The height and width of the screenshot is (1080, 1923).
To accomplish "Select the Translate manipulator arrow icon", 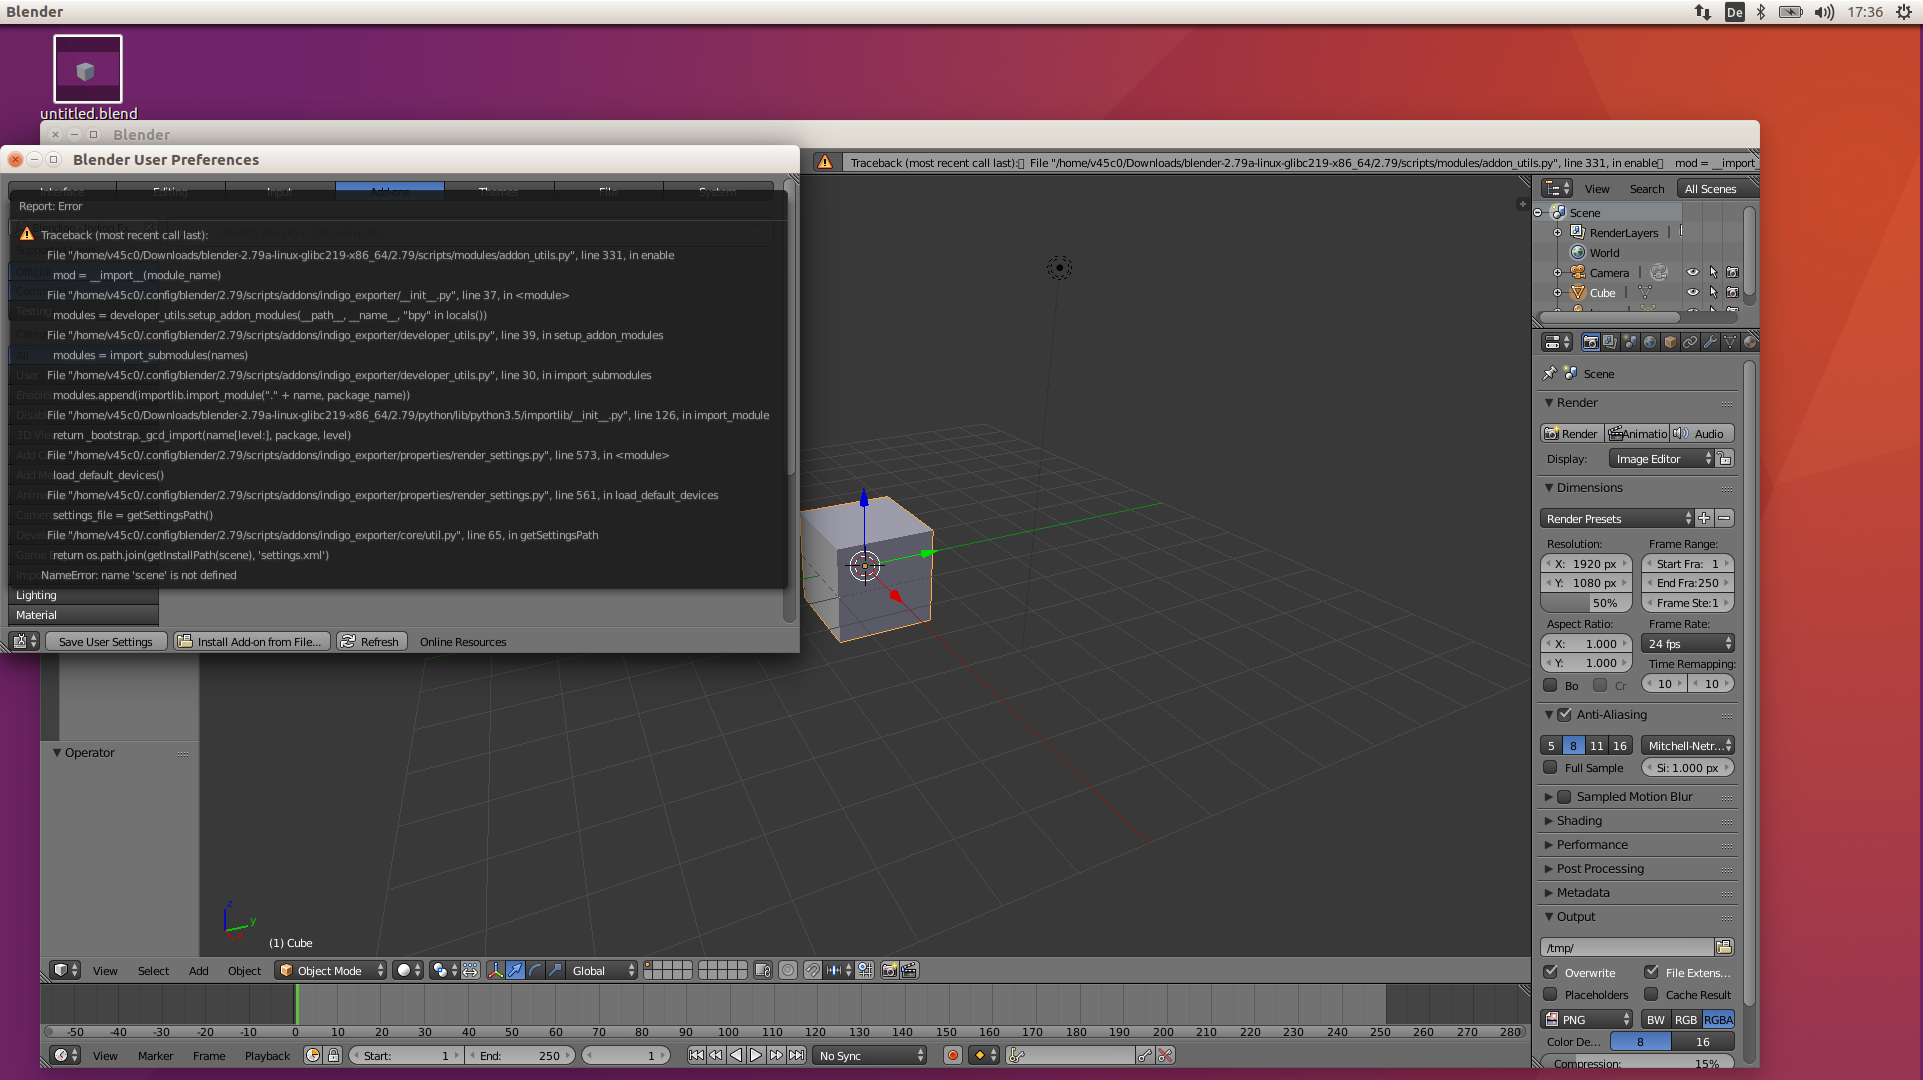I will pos(515,970).
